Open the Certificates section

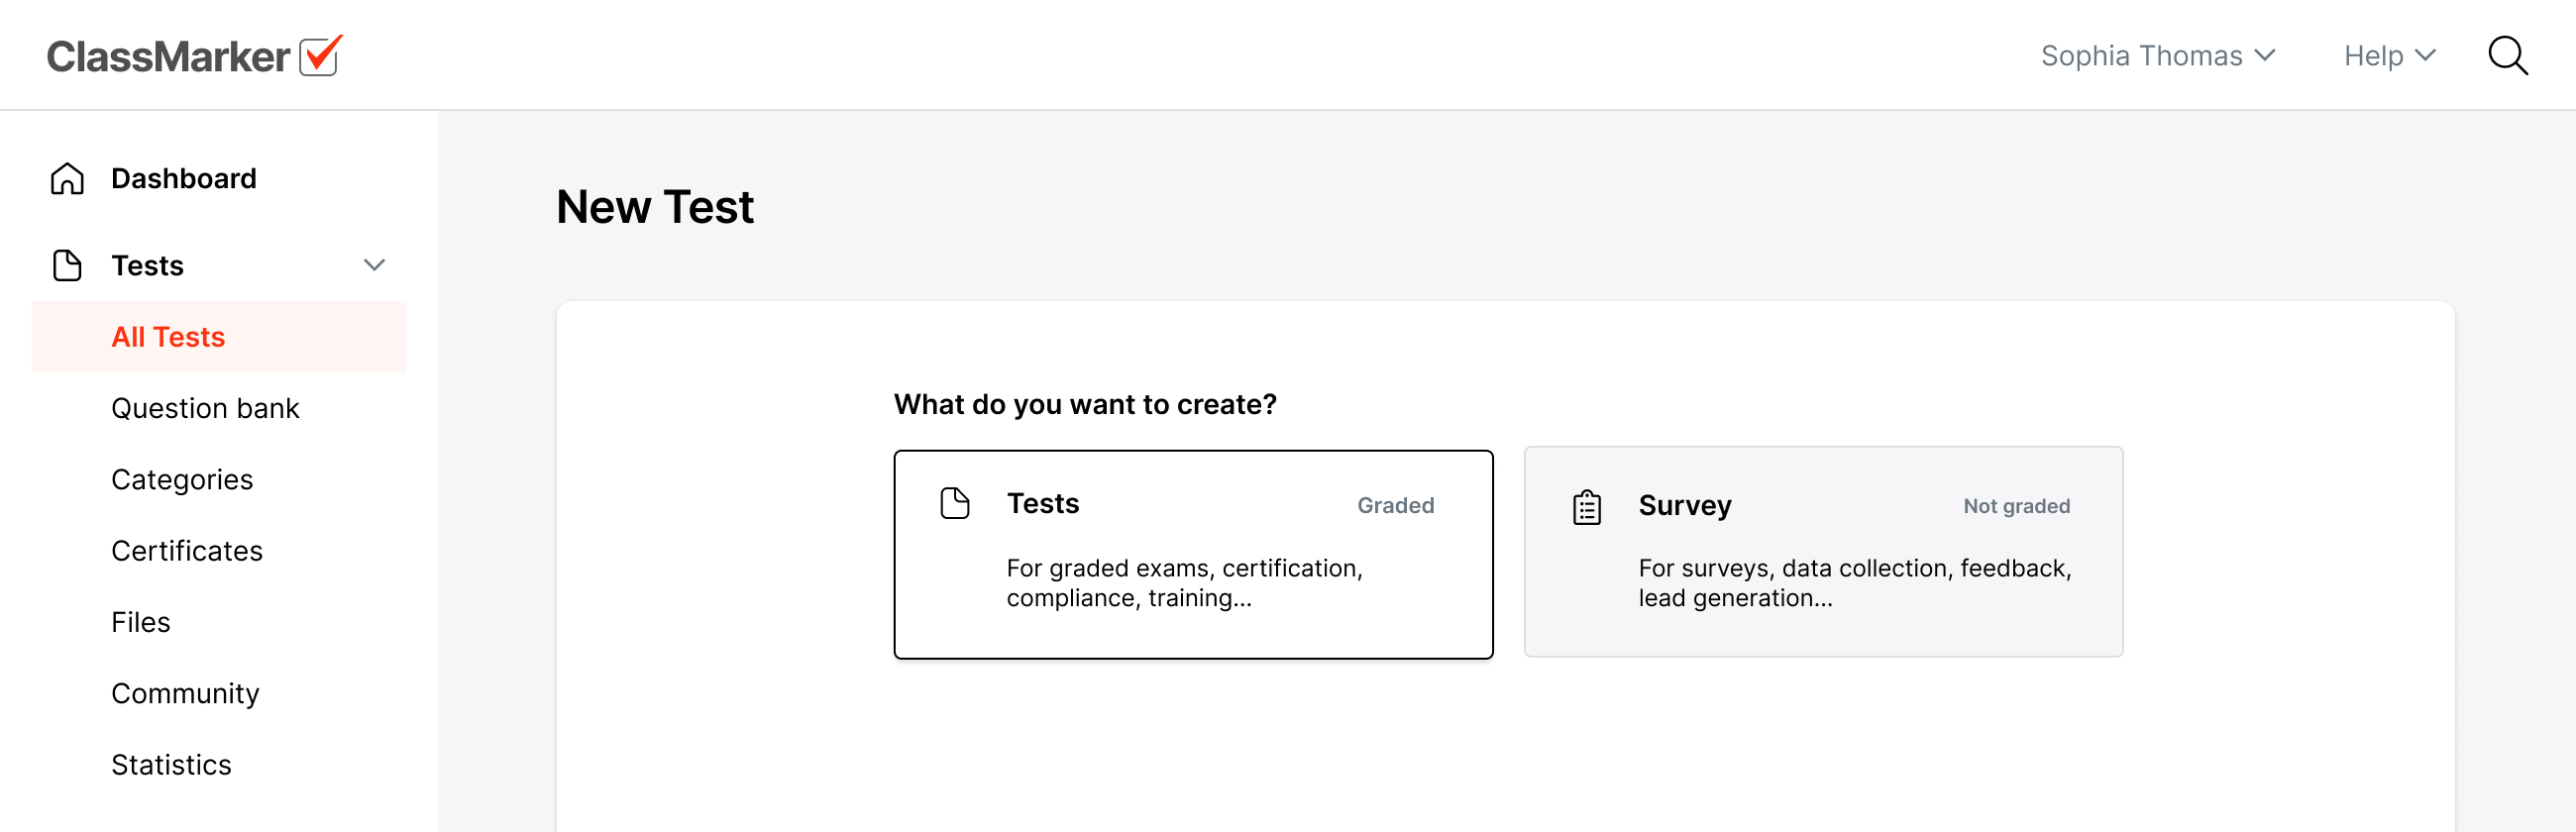coord(187,551)
